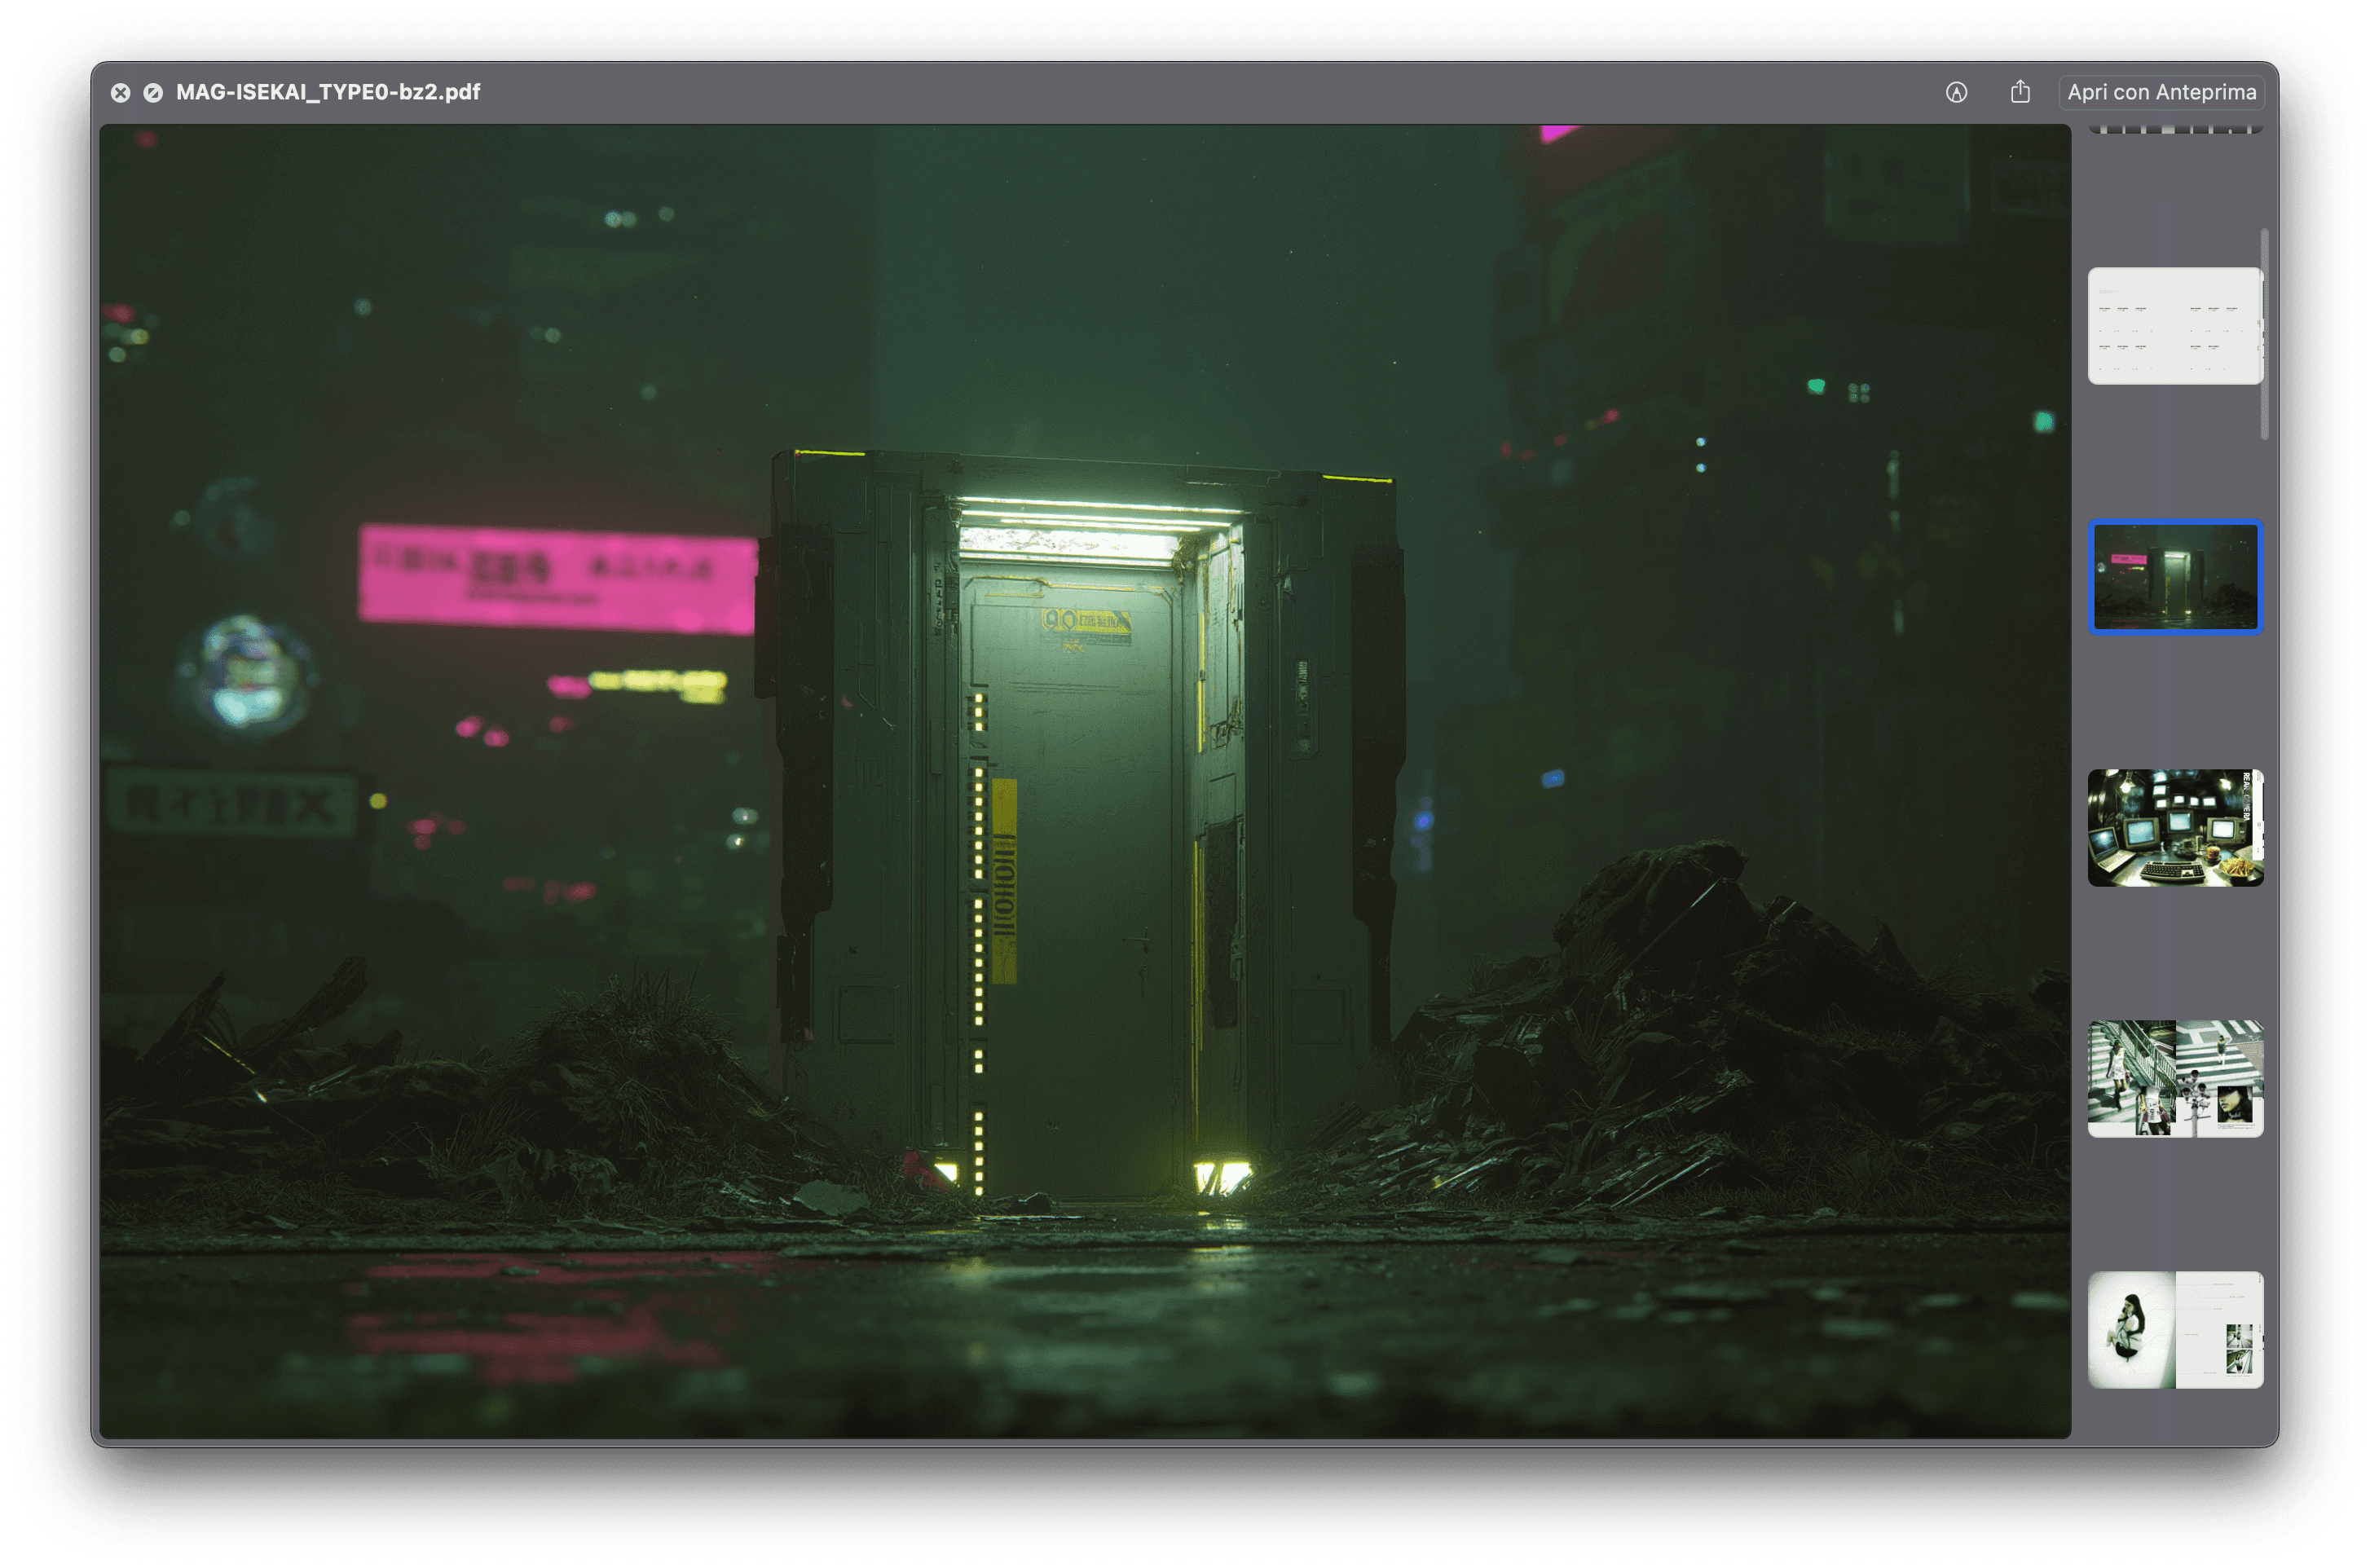Open the Markup annotation tool
The height and width of the screenshot is (1568, 2370).
1956,92
